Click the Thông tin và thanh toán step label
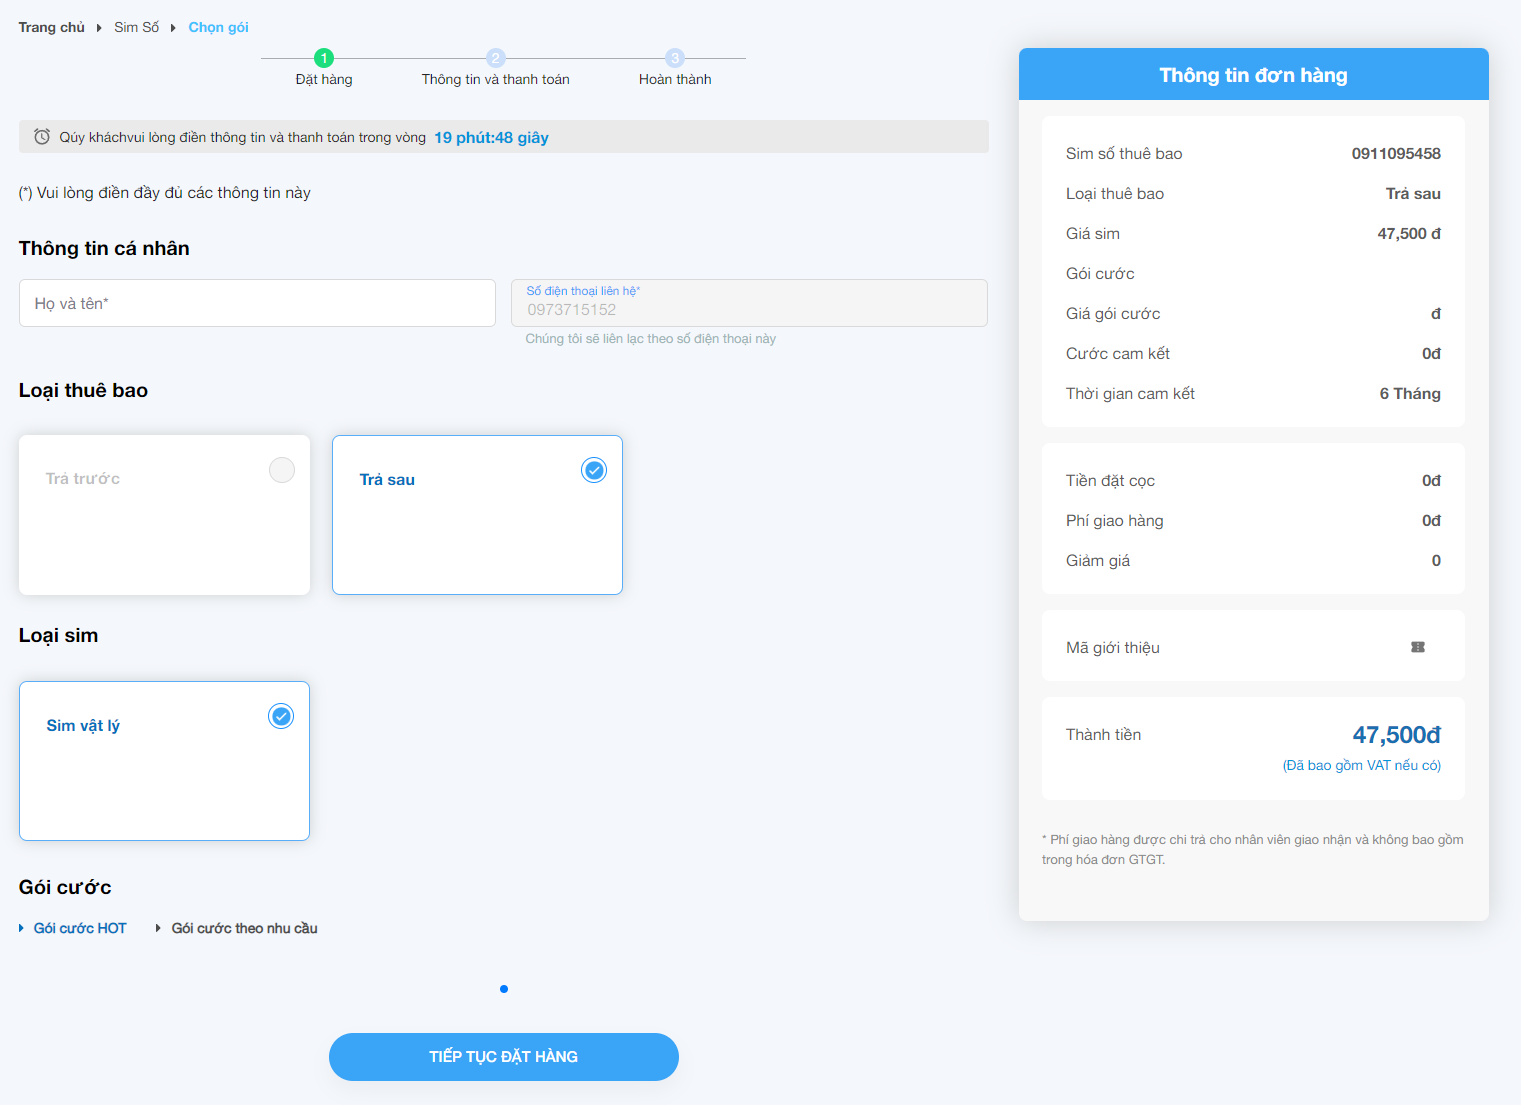Screen dimensions: 1521x1105 click(x=496, y=79)
